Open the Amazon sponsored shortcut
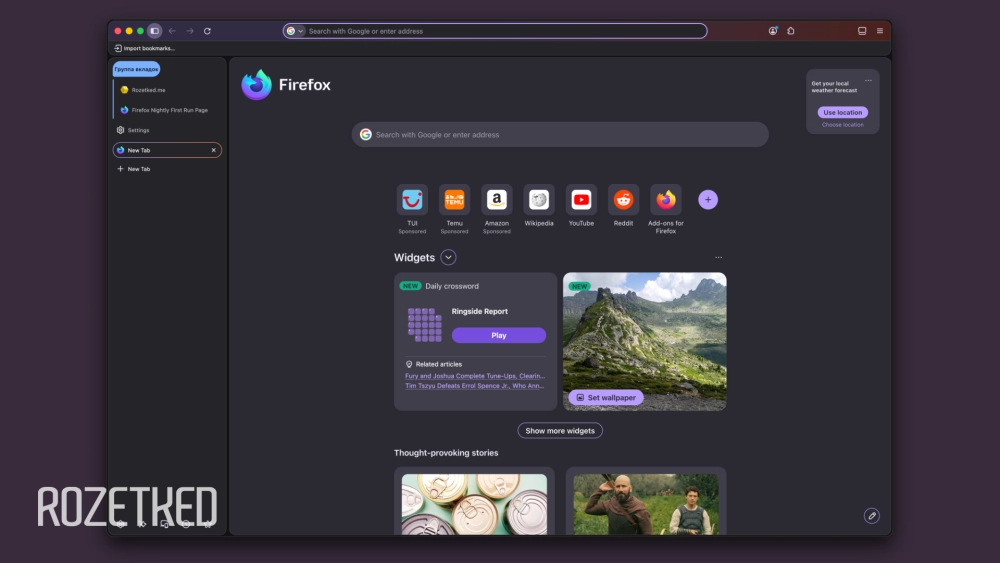This screenshot has height=563, width=1000. point(497,200)
